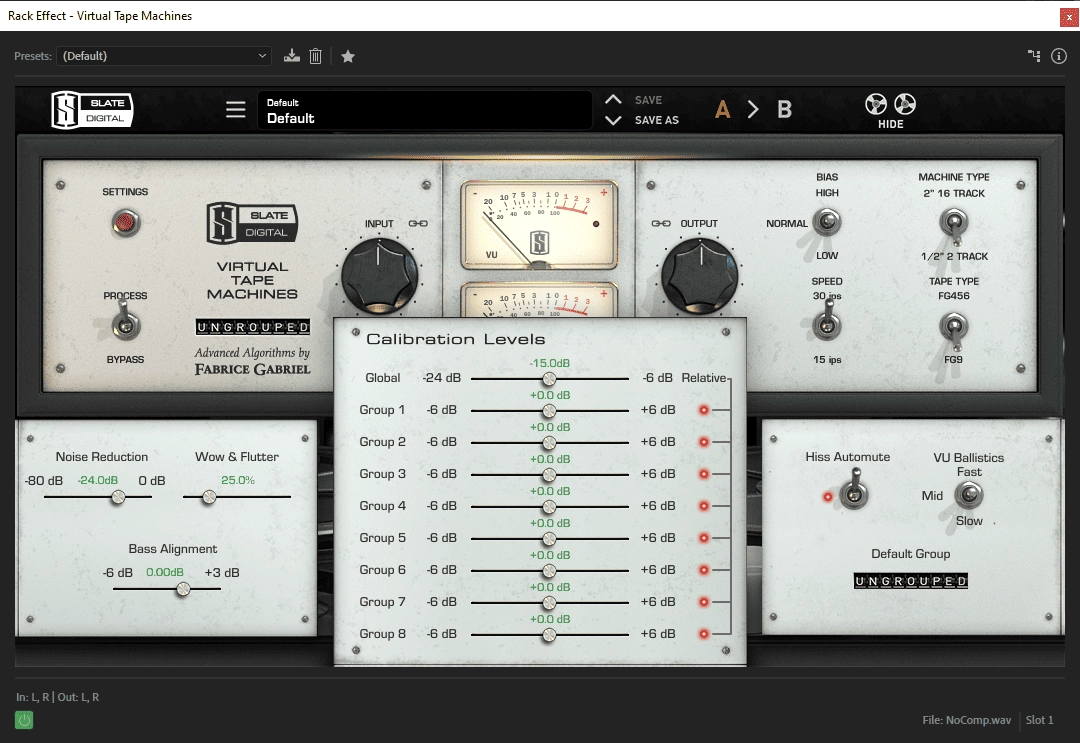Toggle the BIAS switch
Screen dimensions: 1080x743
click(x=827, y=222)
